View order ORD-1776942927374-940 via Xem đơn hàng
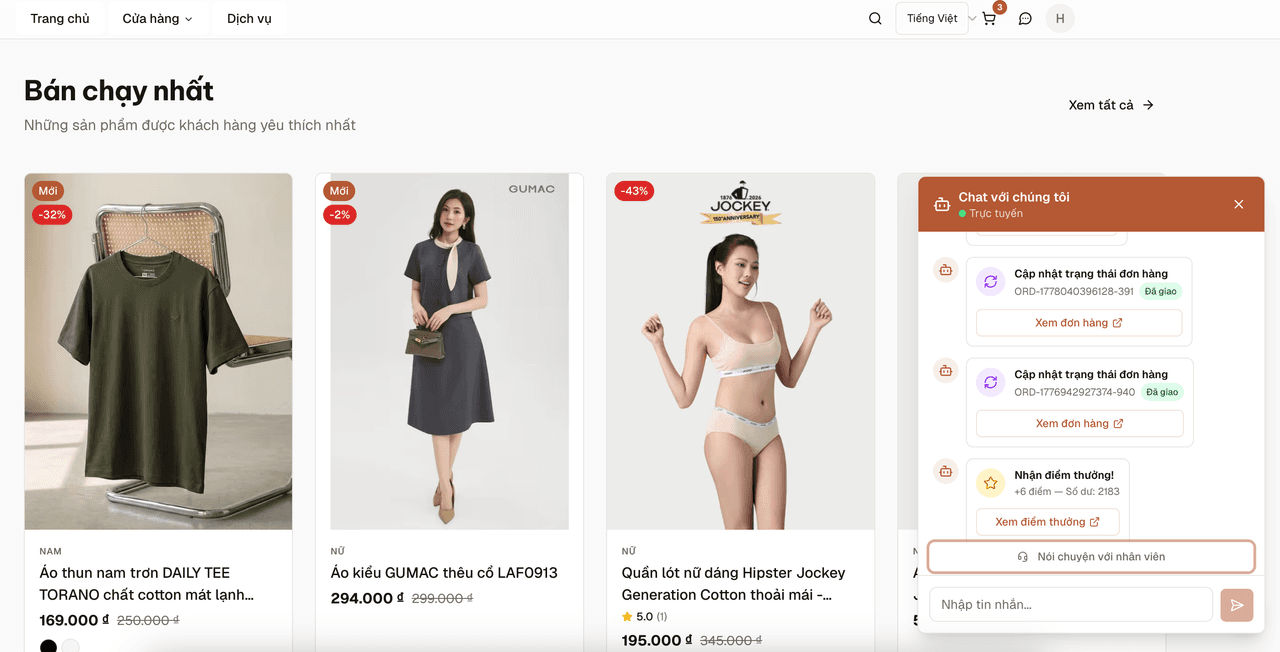Screen dimensions: 1280x652 (x=1079, y=423)
